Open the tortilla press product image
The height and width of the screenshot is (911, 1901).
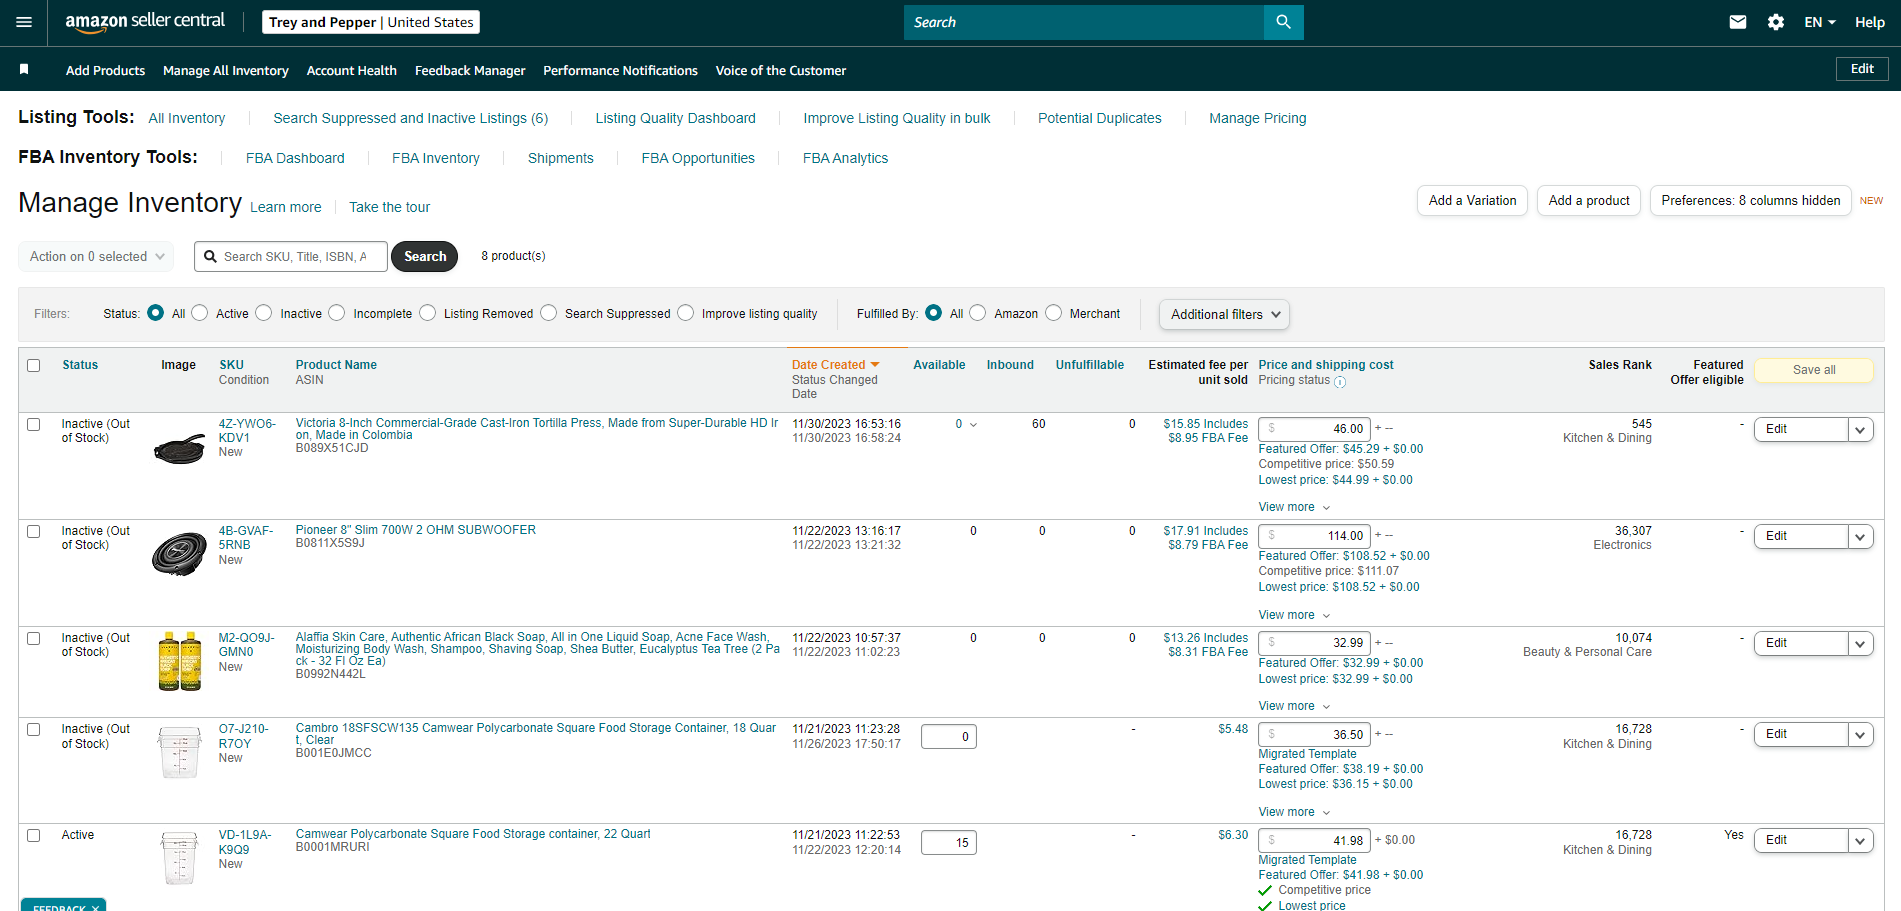point(180,450)
